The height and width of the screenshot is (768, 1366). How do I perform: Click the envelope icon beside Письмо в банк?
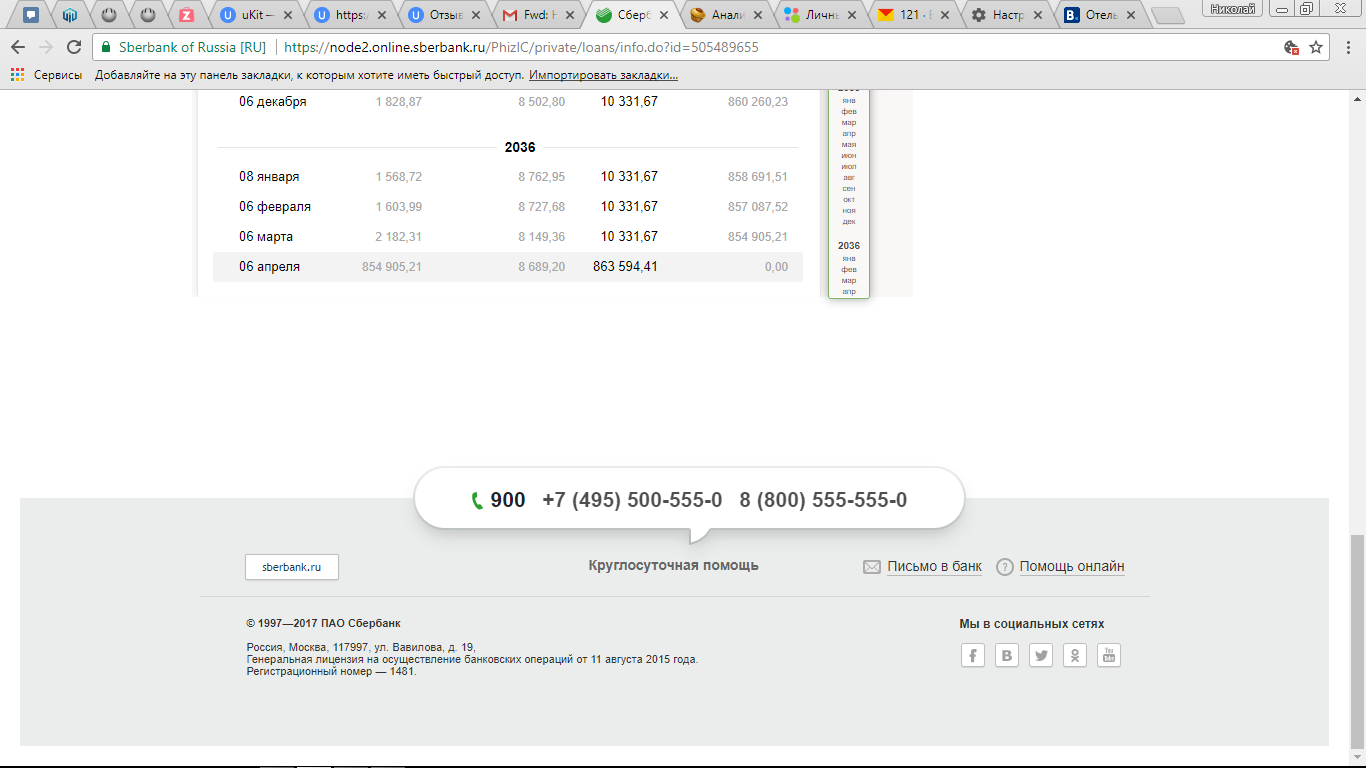coord(872,567)
